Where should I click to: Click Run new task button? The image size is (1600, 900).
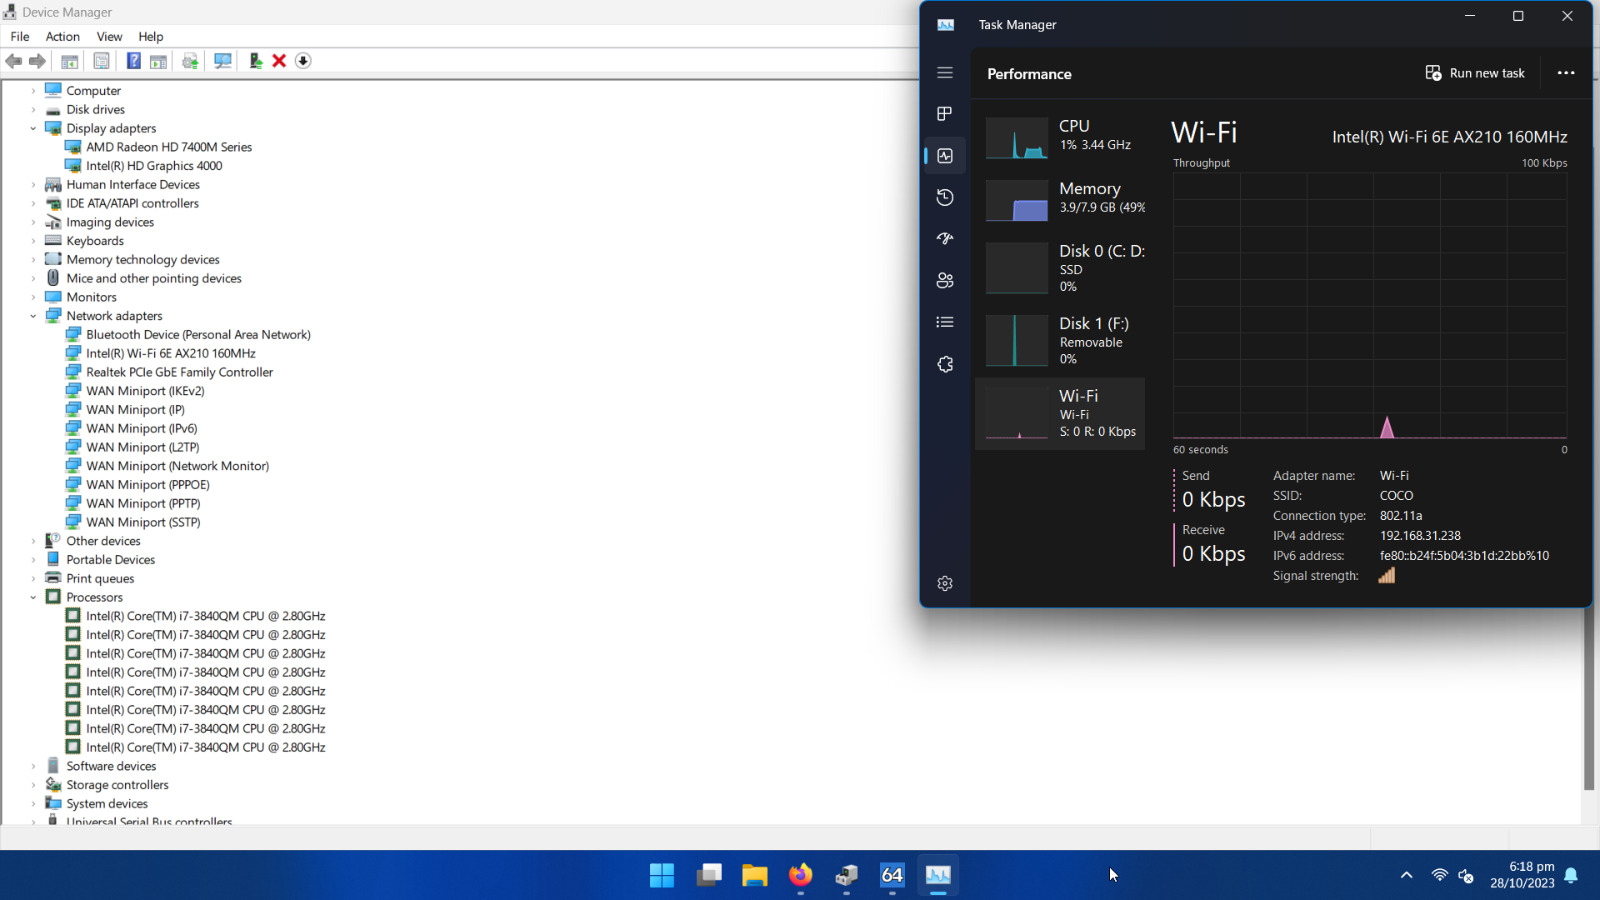1475,73
